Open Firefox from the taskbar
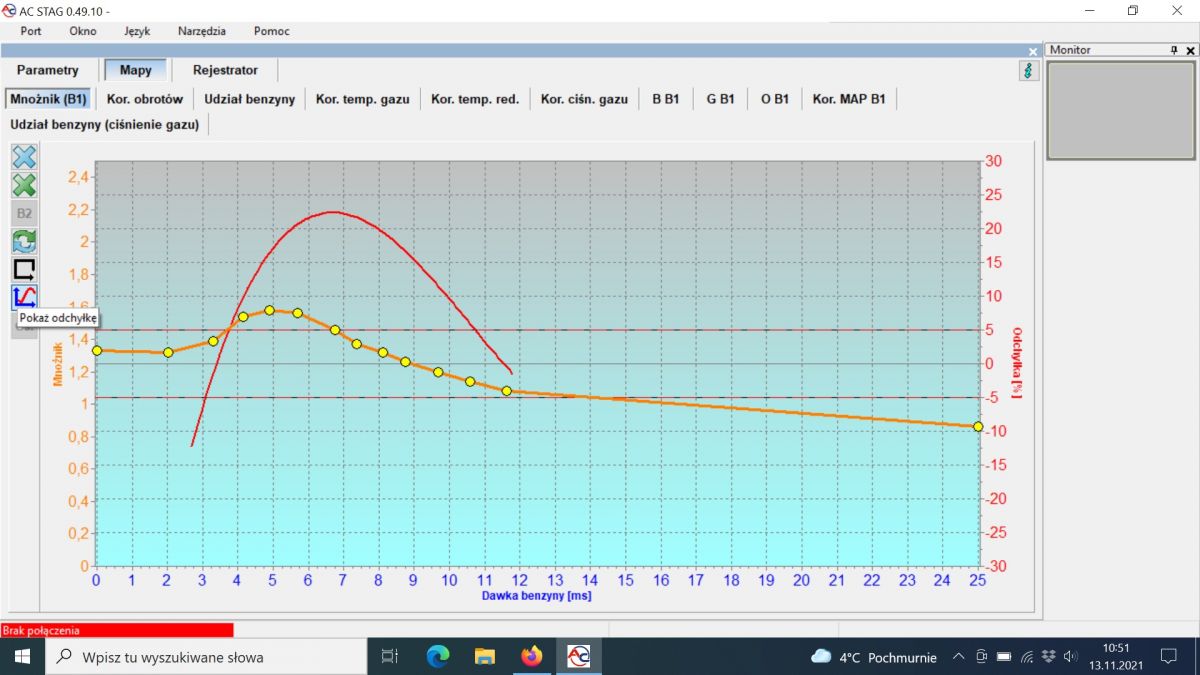The image size is (1200, 675). 531,657
